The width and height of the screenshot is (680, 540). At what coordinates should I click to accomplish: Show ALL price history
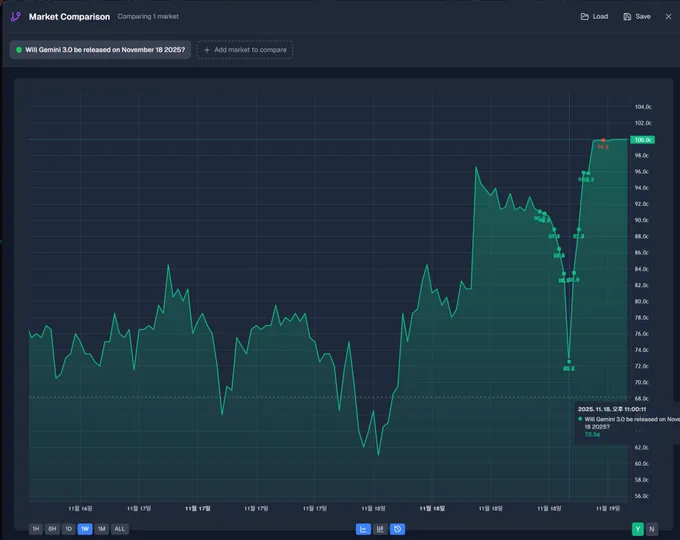pos(120,529)
